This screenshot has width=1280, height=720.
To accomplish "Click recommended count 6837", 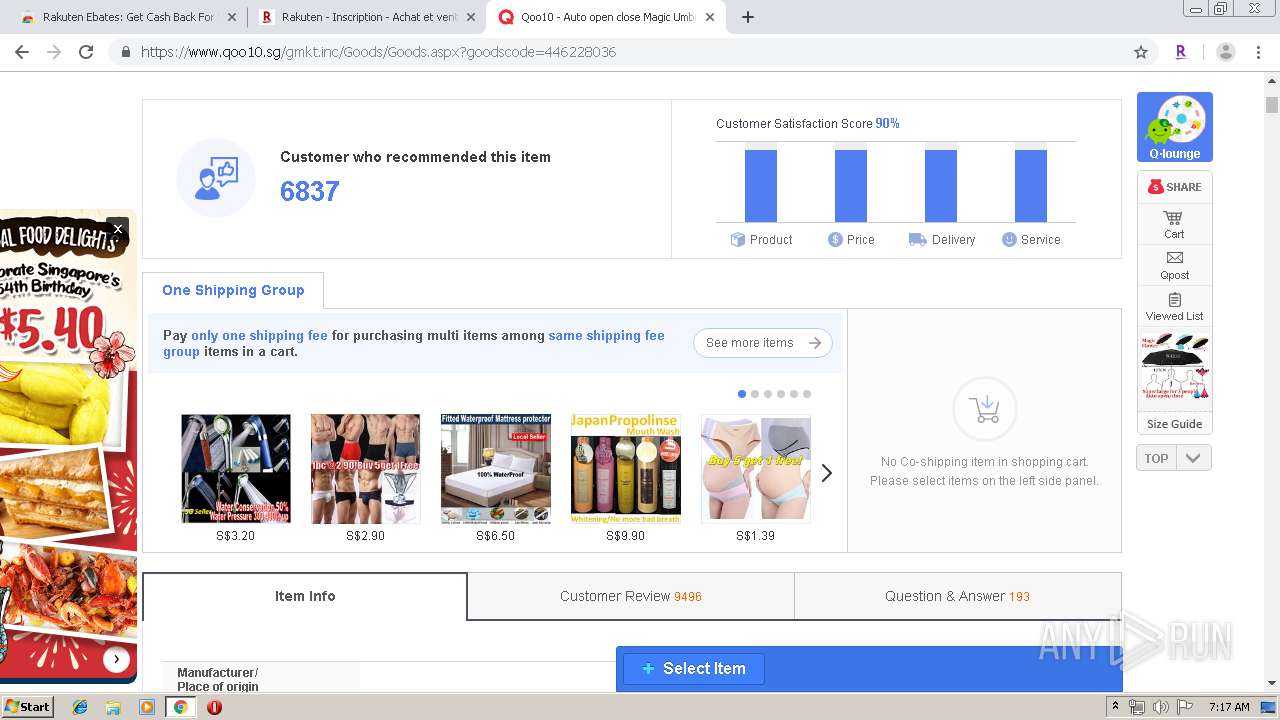I will coord(310,191).
